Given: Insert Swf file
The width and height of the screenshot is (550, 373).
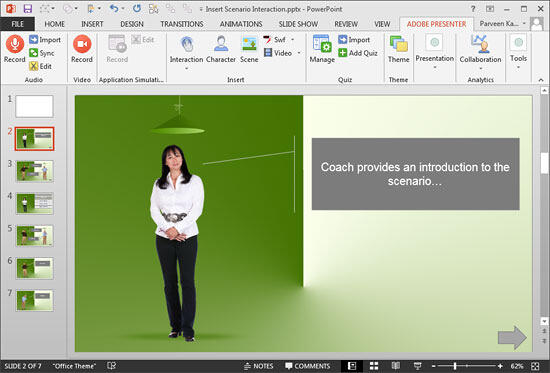Looking at the screenshot, I should [275, 40].
